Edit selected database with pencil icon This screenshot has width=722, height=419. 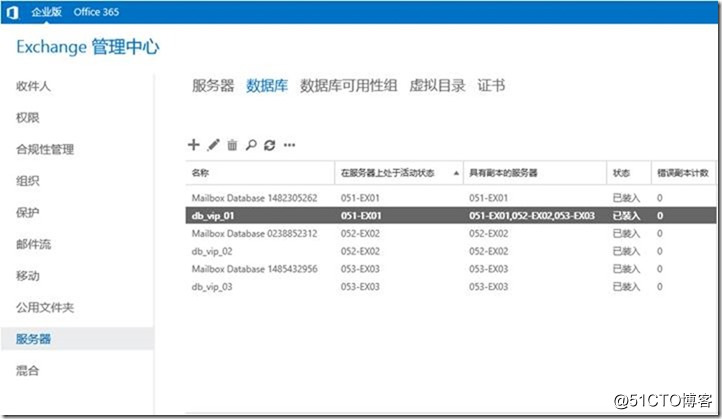point(213,145)
